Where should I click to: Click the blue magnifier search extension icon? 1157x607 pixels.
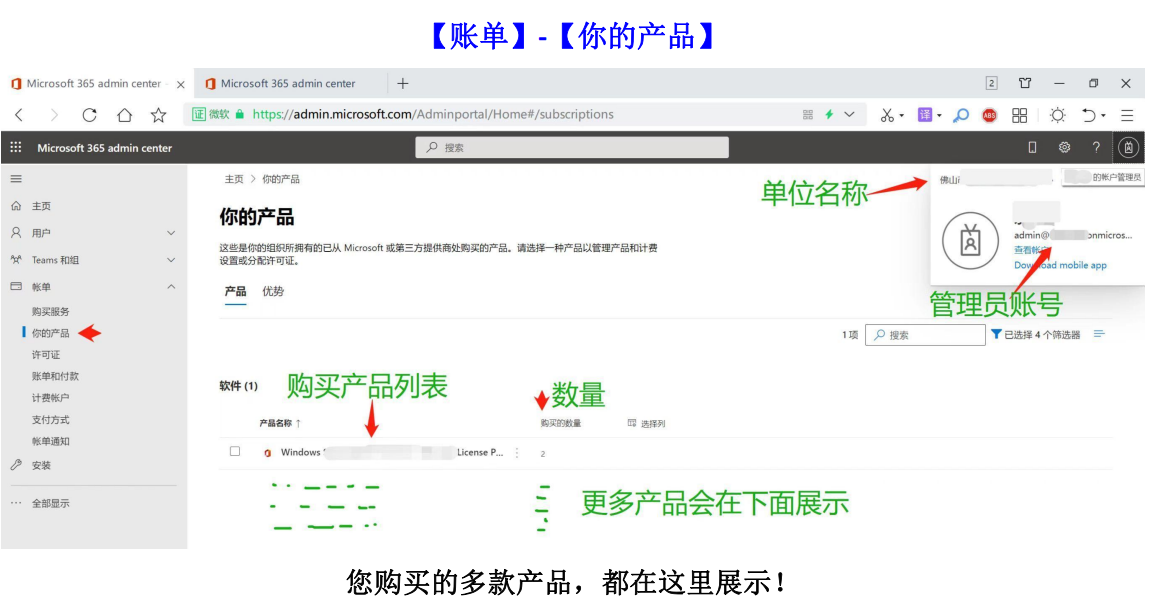(x=961, y=115)
